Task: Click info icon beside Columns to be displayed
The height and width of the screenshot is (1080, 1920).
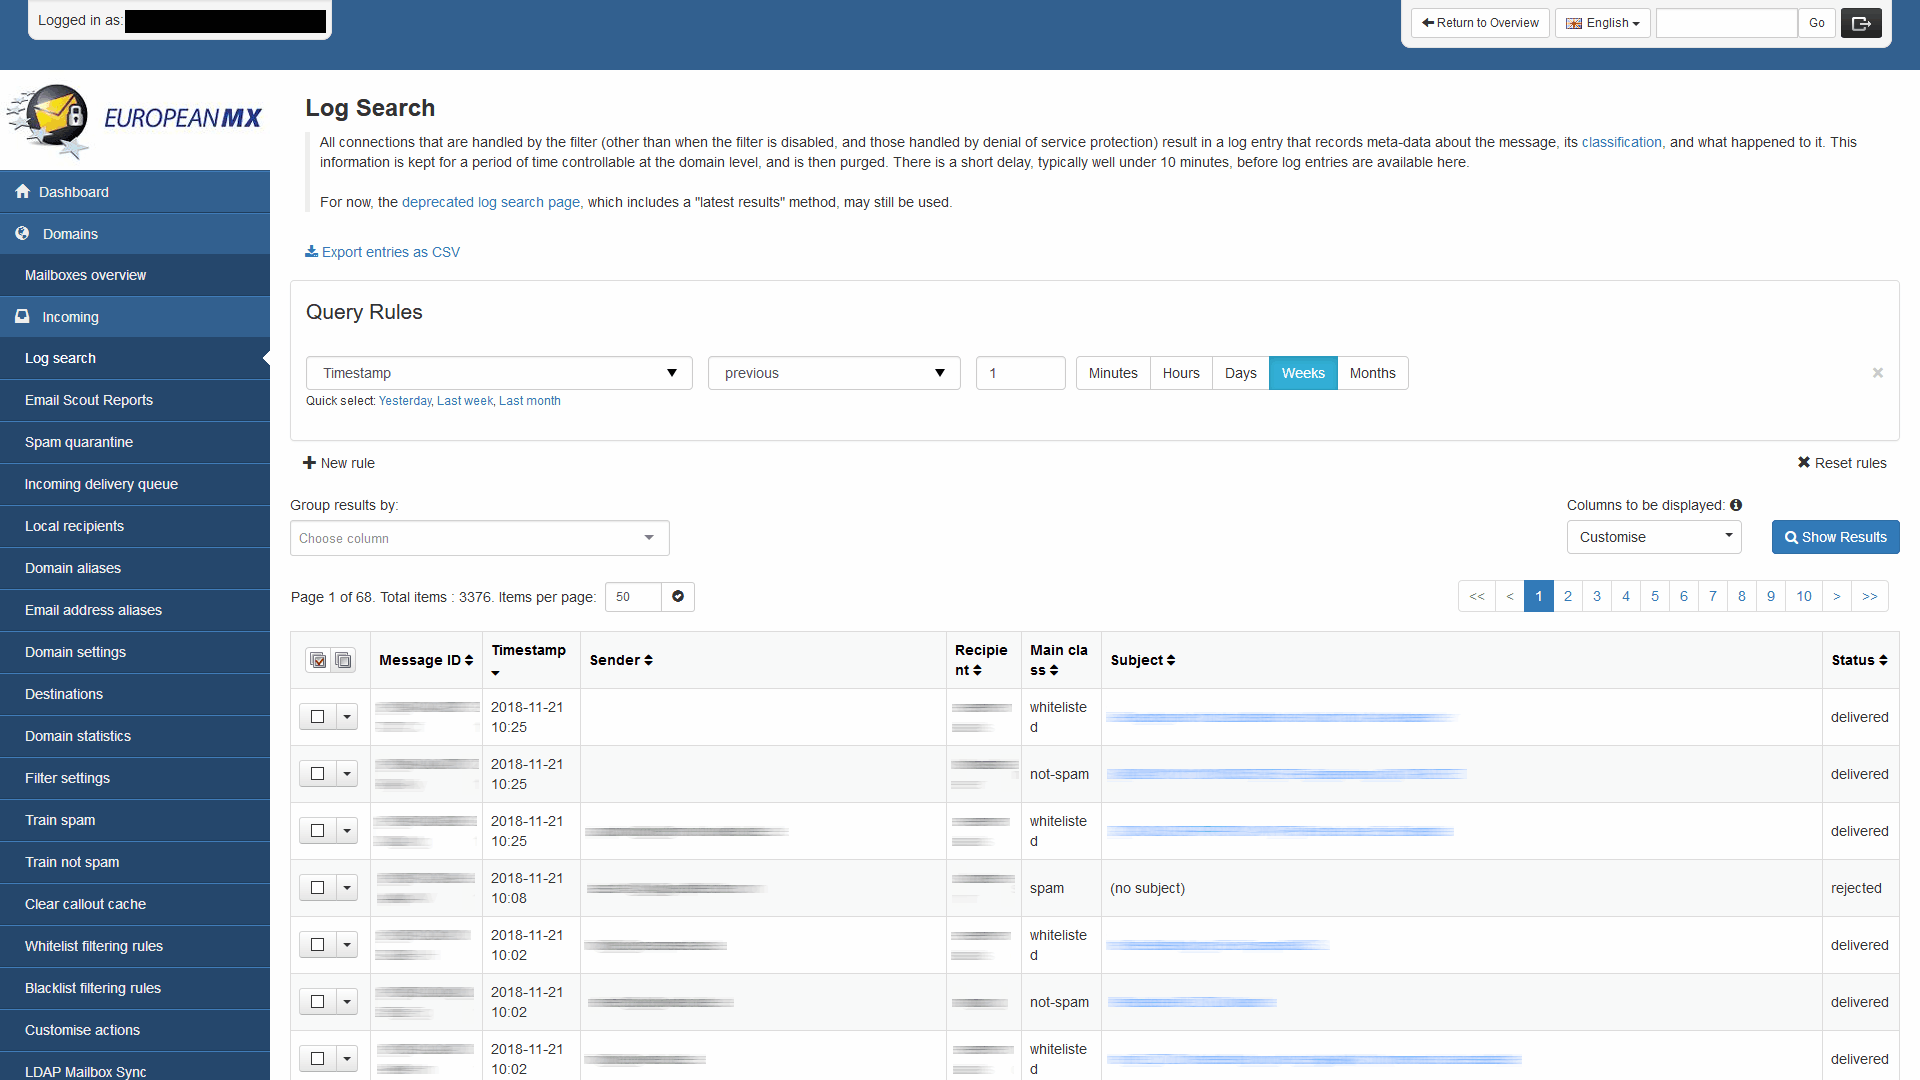Action: pos(1736,505)
